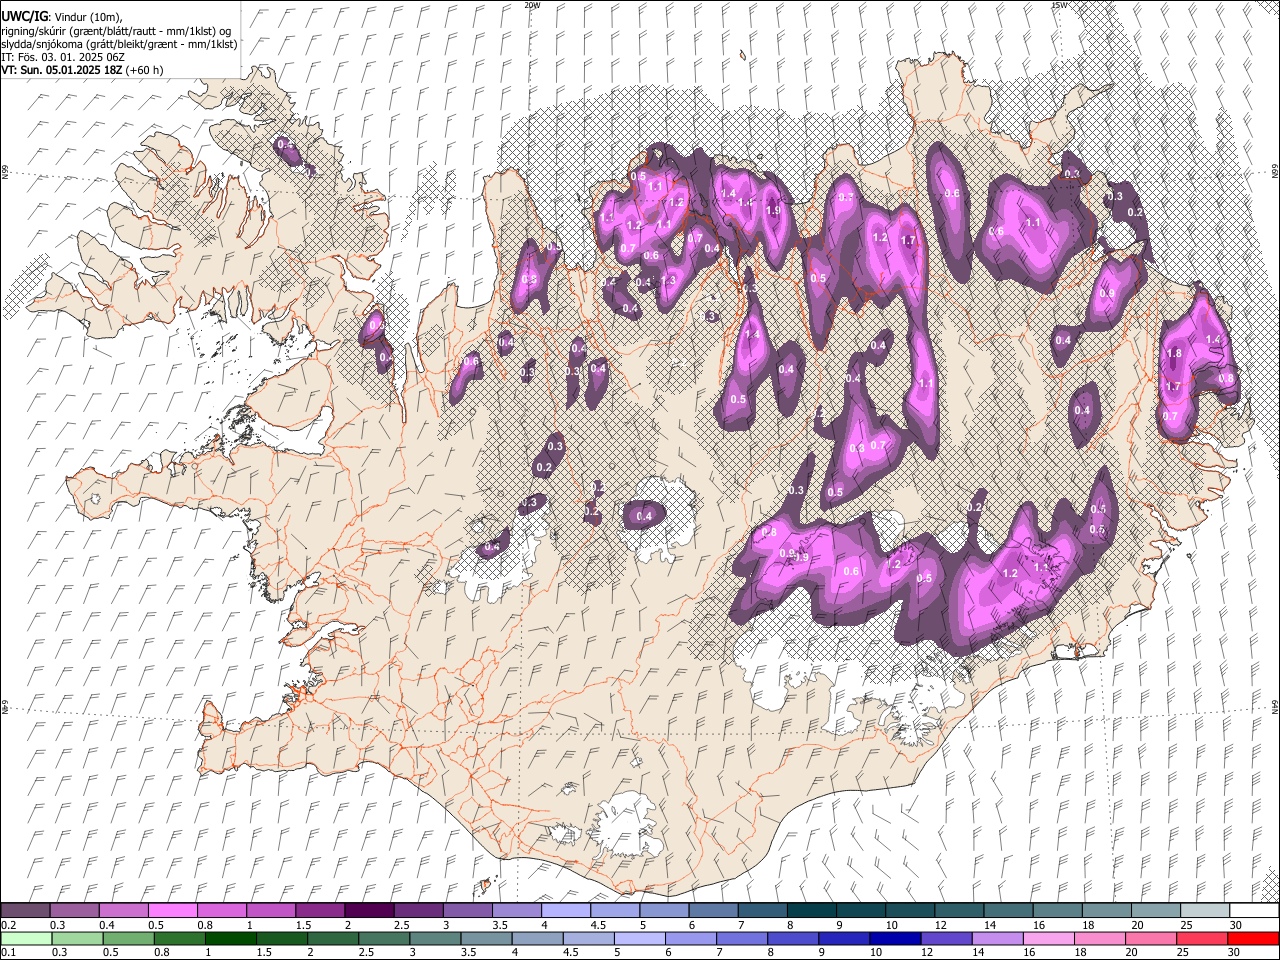Click the upper legend swatch between 0.5 and 0.8
The height and width of the screenshot is (960, 1280).
pyautogui.click(x=173, y=911)
